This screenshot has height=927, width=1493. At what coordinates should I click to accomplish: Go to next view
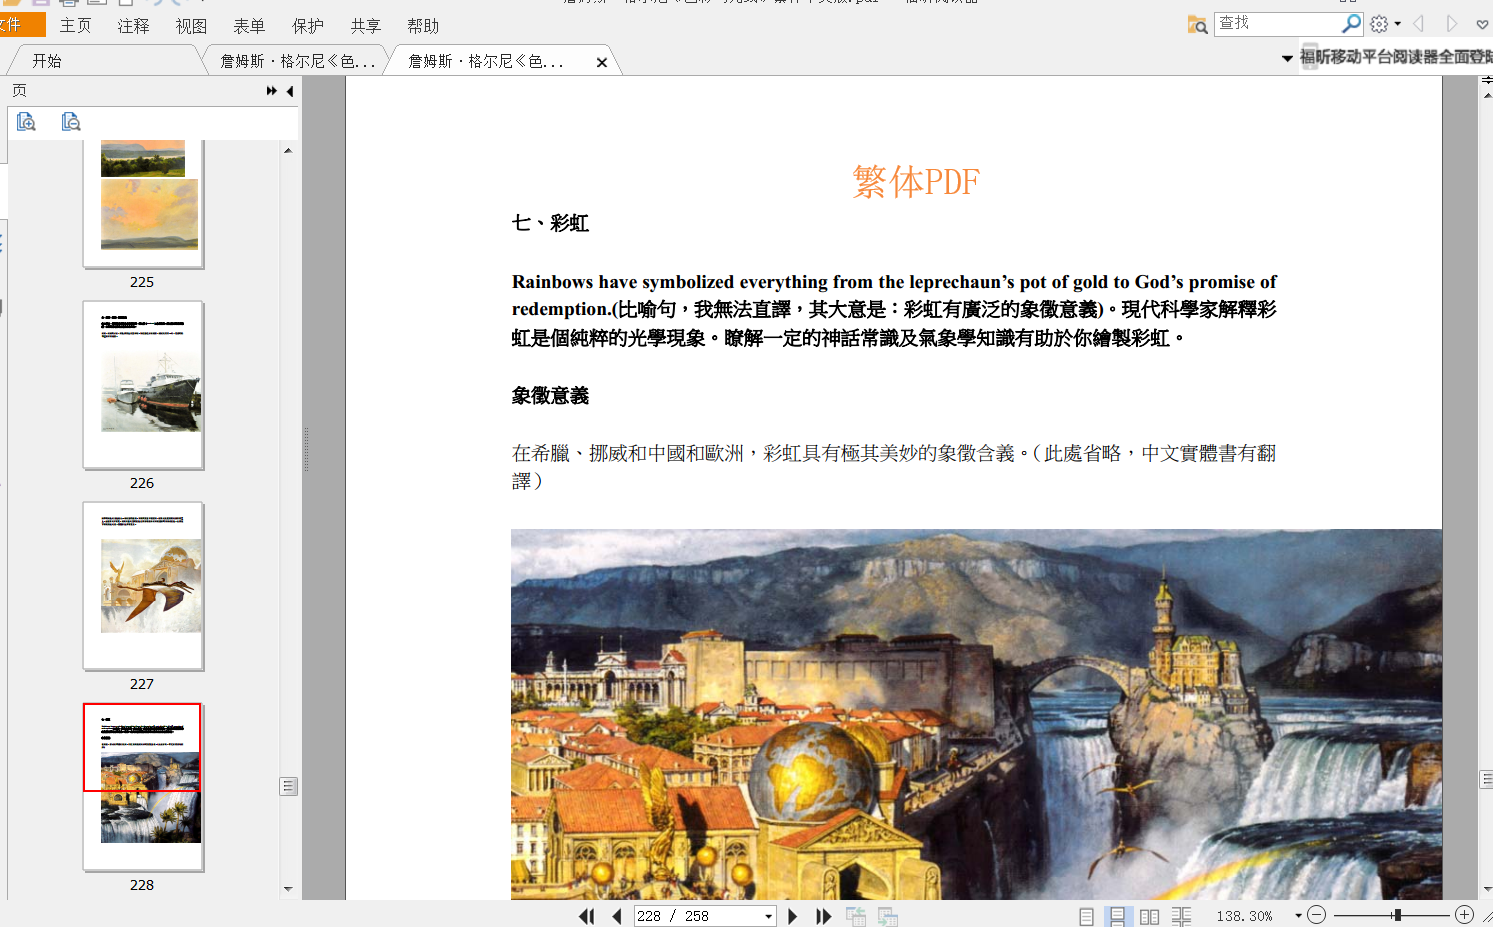(888, 916)
